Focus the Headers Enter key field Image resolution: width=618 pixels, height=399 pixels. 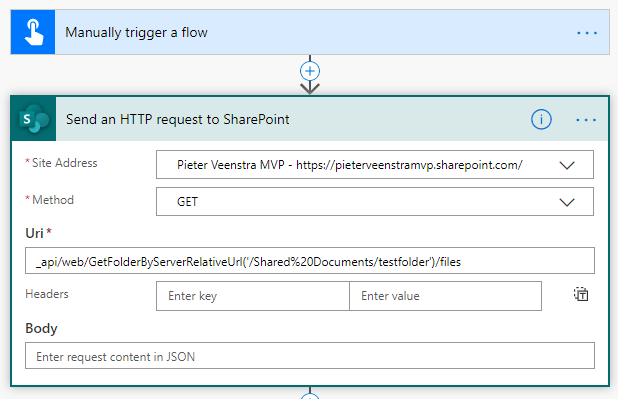pos(253,296)
